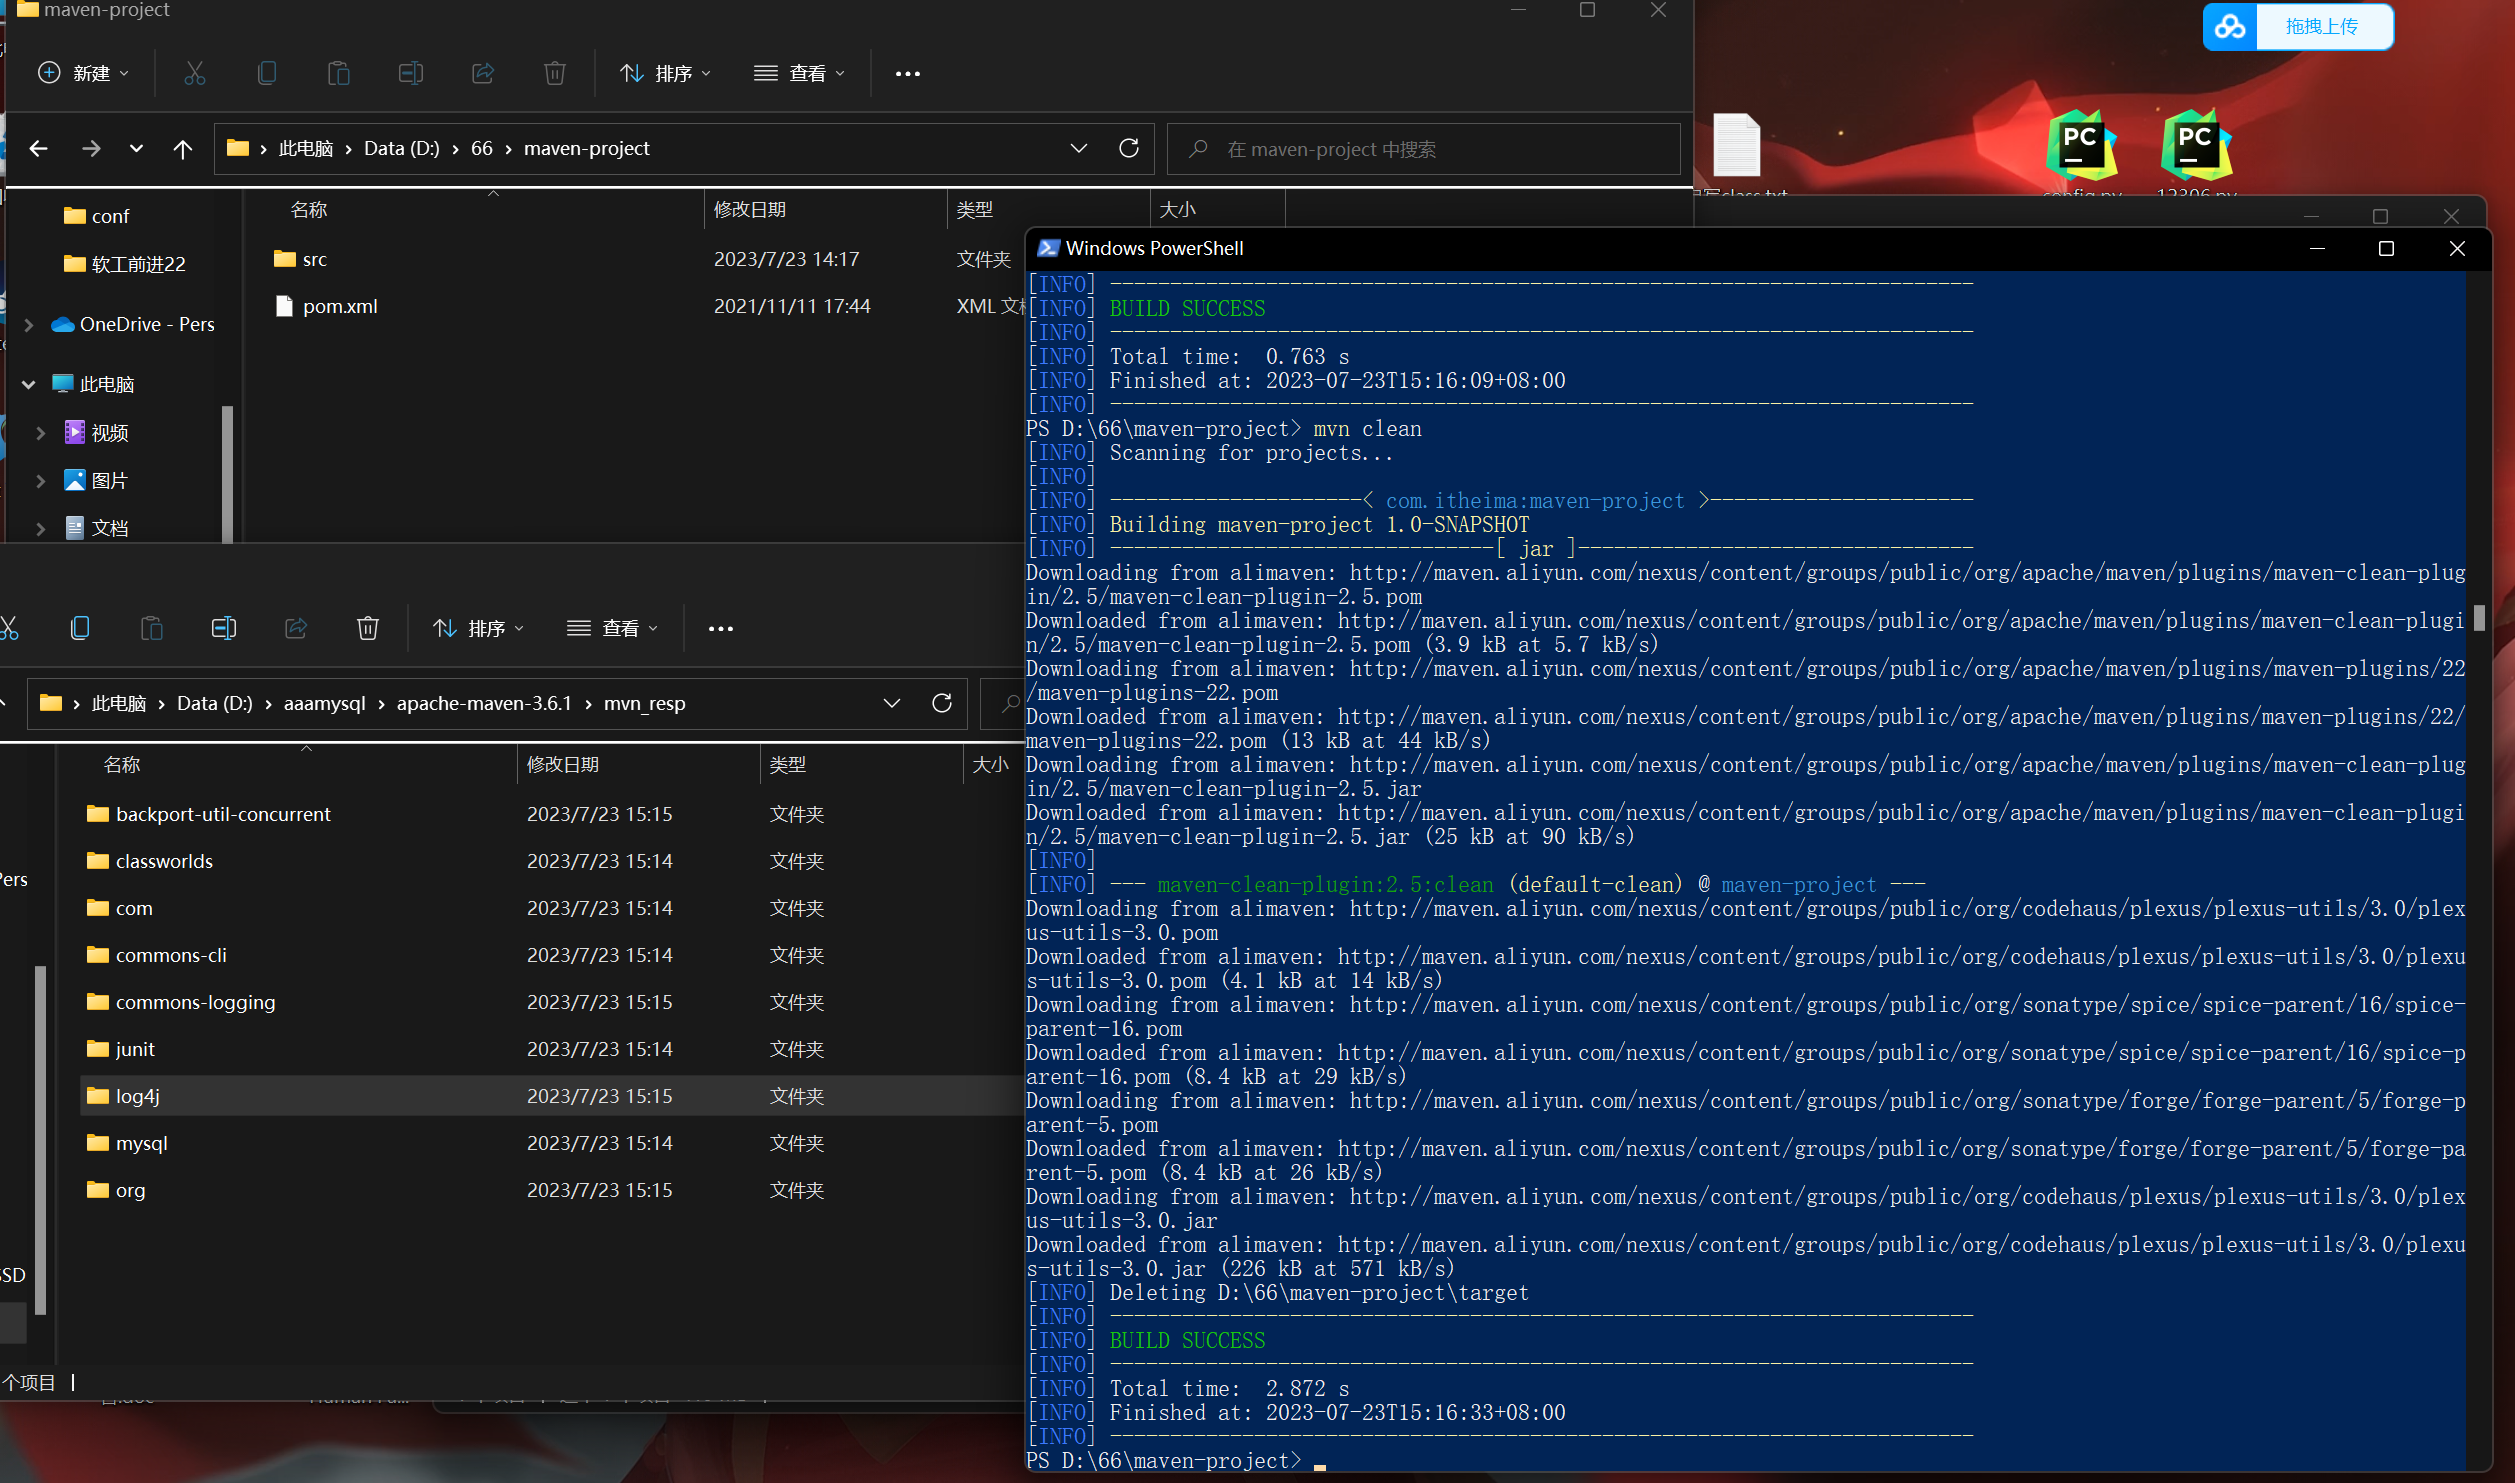Click the share icon in top explorer toolbar
This screenshot has width=2515, height=1483.
coord(483,73)
